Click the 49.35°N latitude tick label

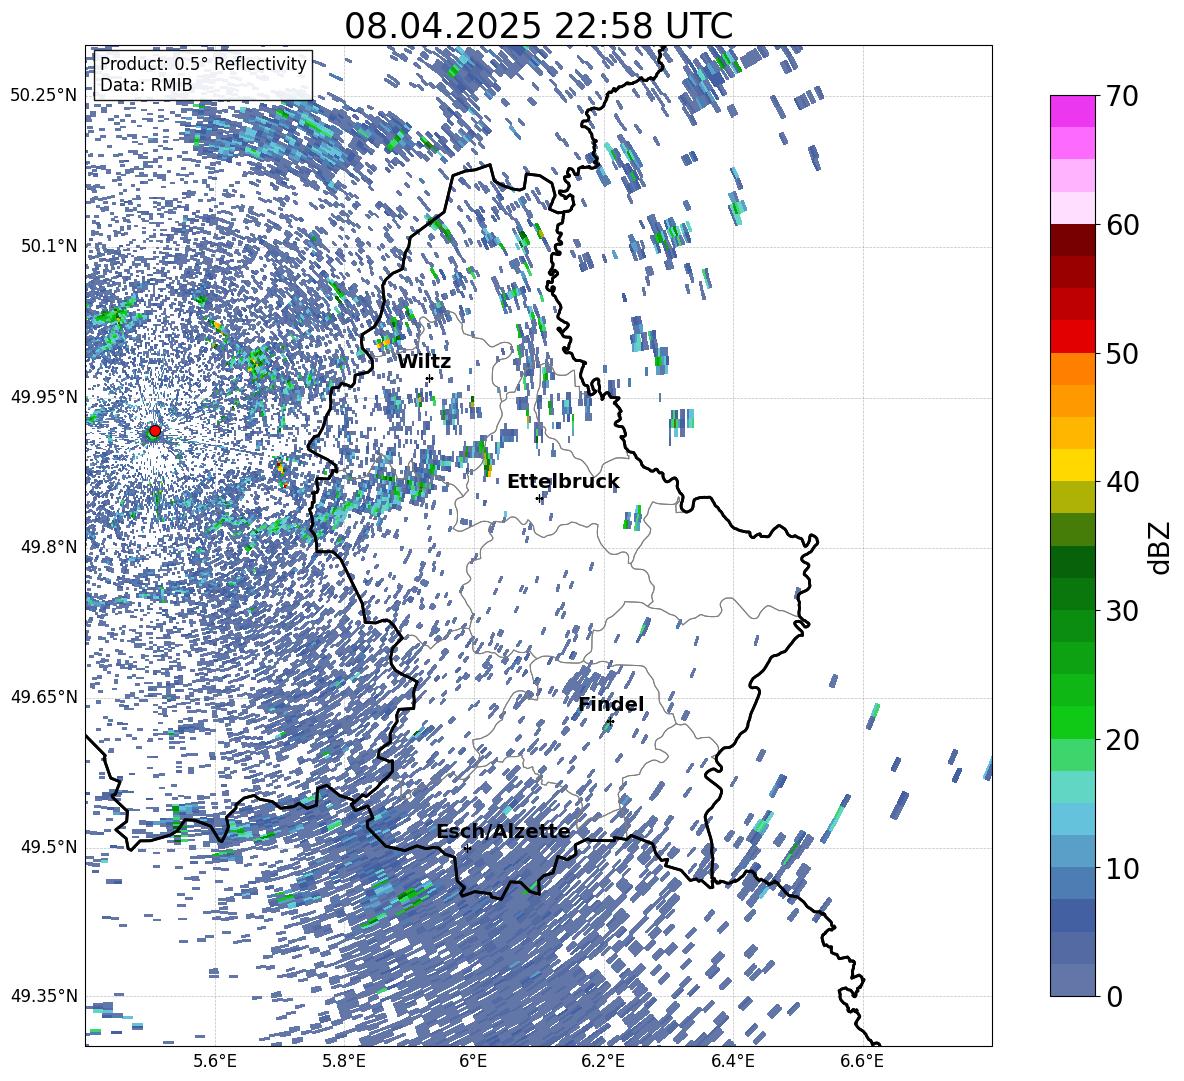44,996
